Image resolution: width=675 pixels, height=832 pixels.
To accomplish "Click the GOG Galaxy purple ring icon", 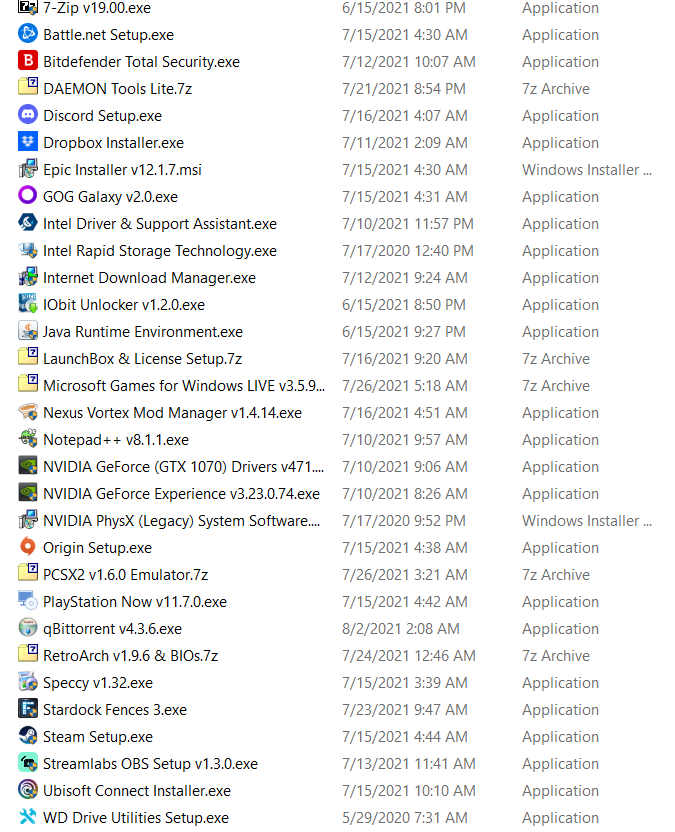I will pos(28,196).
